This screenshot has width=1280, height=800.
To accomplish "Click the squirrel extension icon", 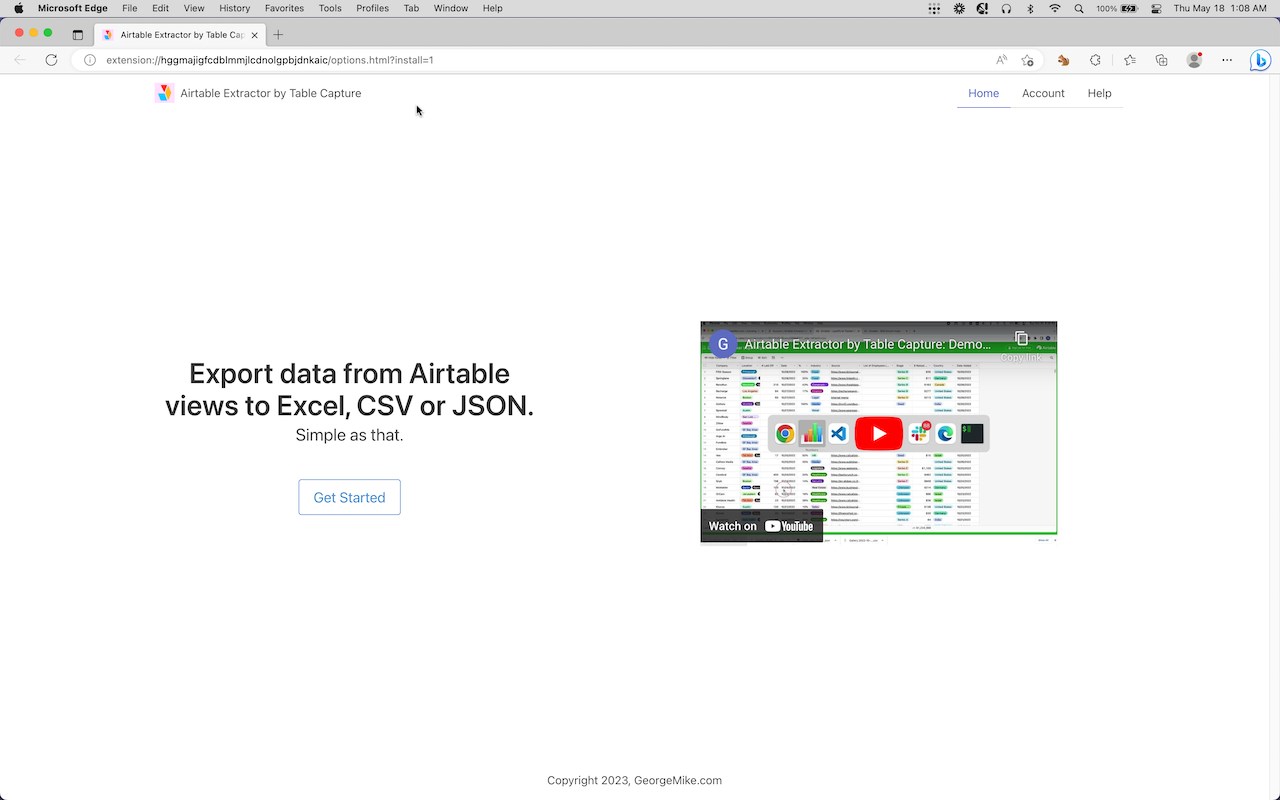I will [x=1063, y=60].
